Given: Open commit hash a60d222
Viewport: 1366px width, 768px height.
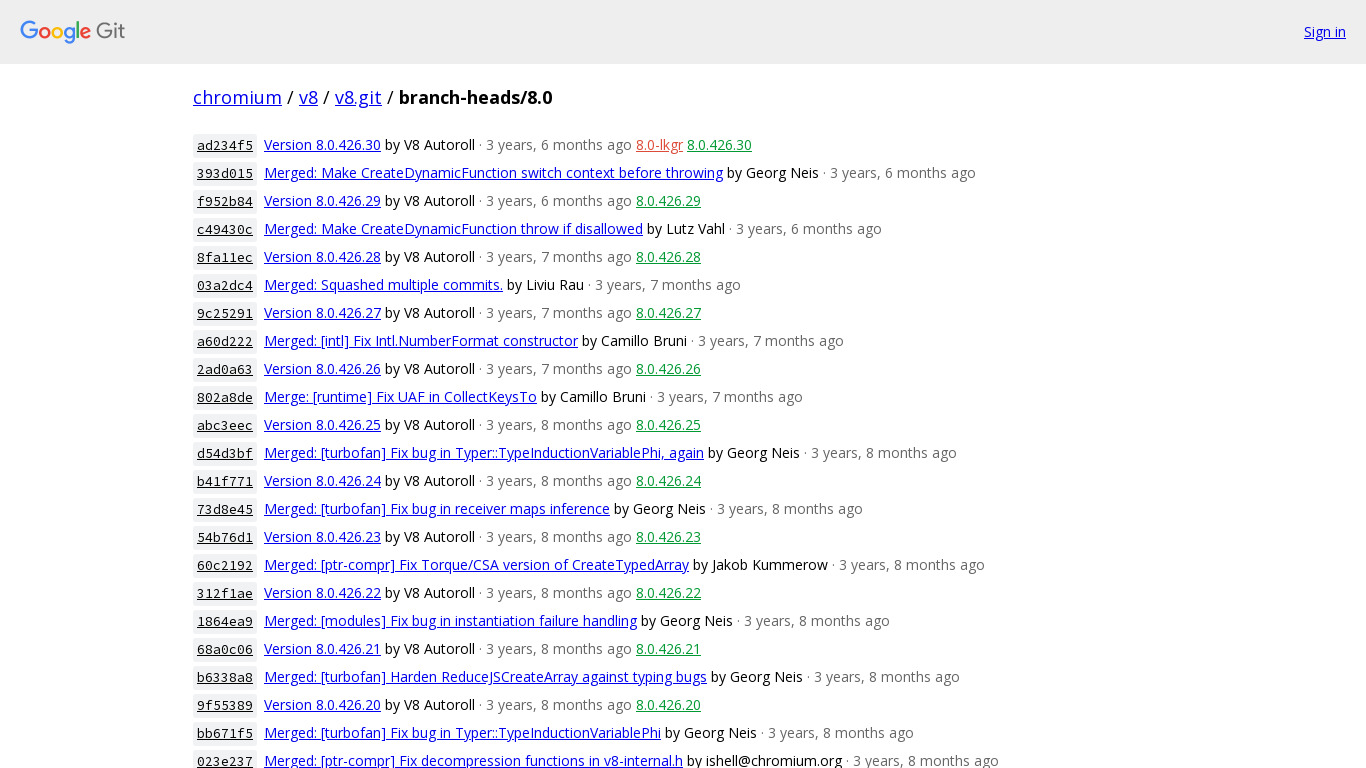Looking at the screenshot, I should [x=225, y=341].
